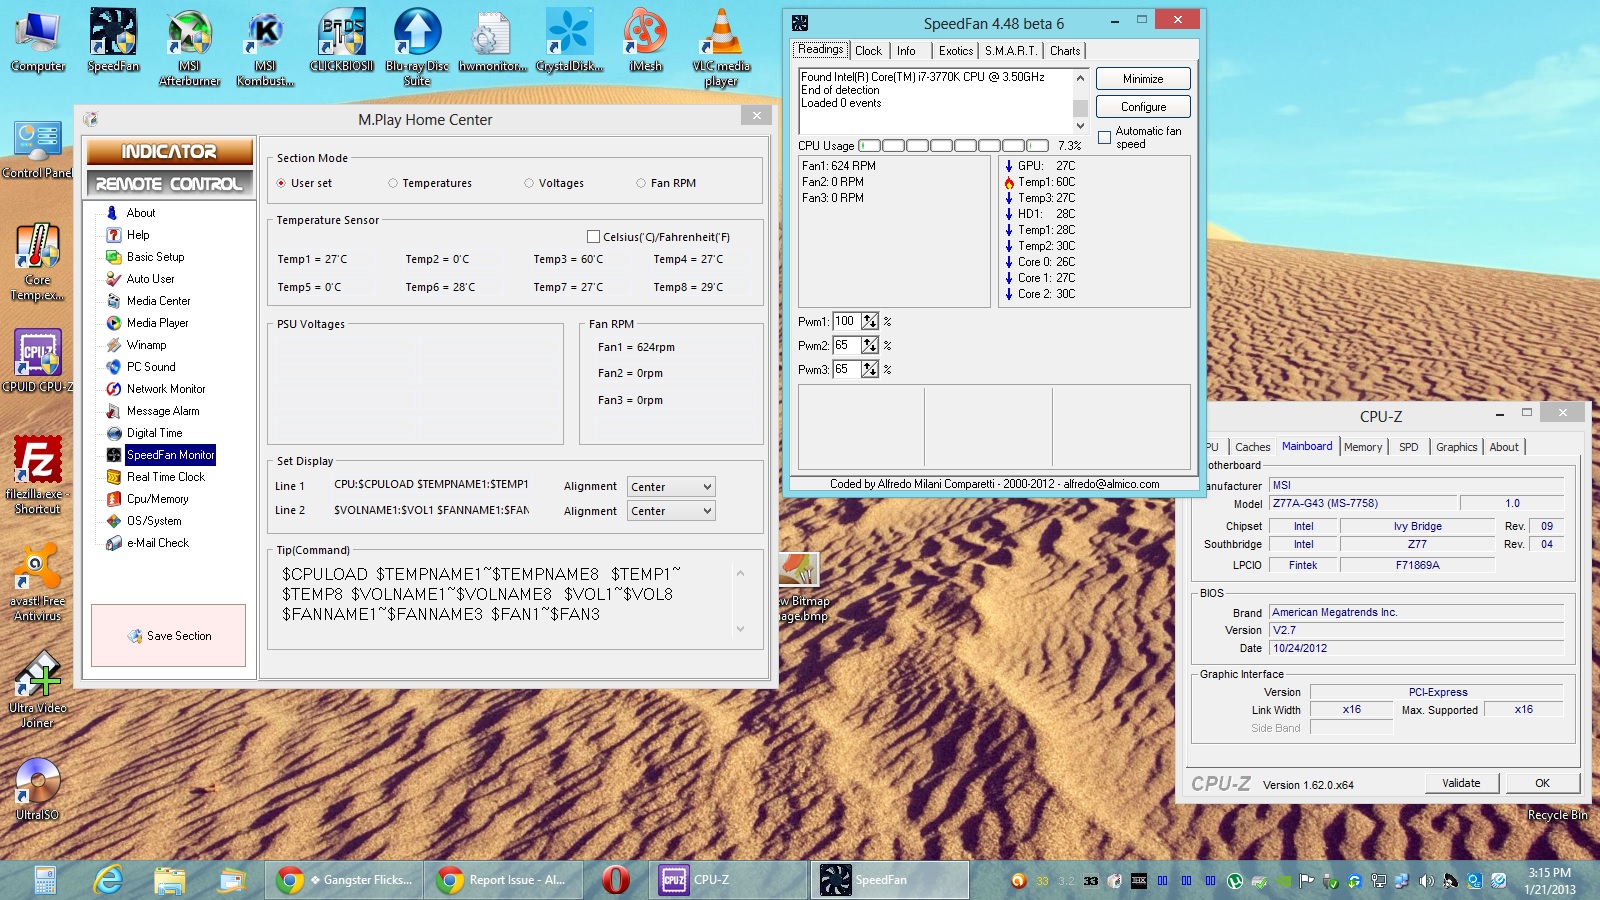This screenshot has width=1600, height=900.
Task: Click the Pwm1 value field
Action: click(x=846, y=321)
